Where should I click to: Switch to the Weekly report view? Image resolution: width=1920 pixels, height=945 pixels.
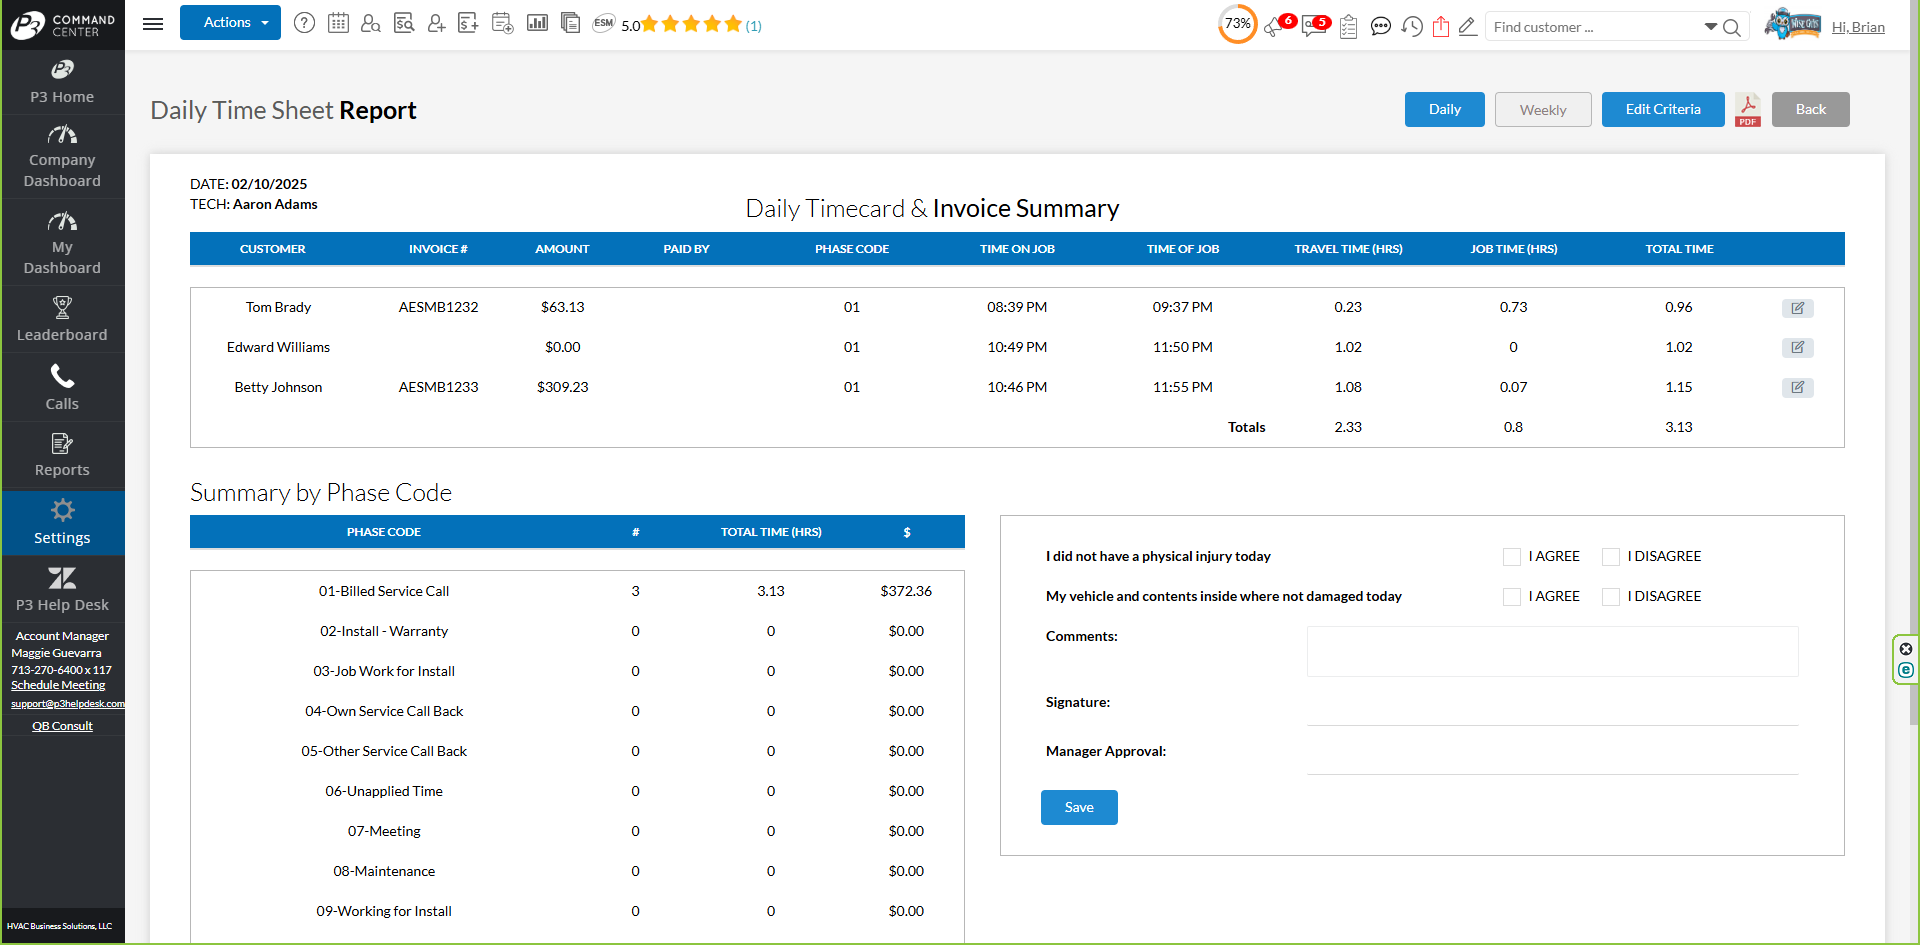click(1542, 110)
